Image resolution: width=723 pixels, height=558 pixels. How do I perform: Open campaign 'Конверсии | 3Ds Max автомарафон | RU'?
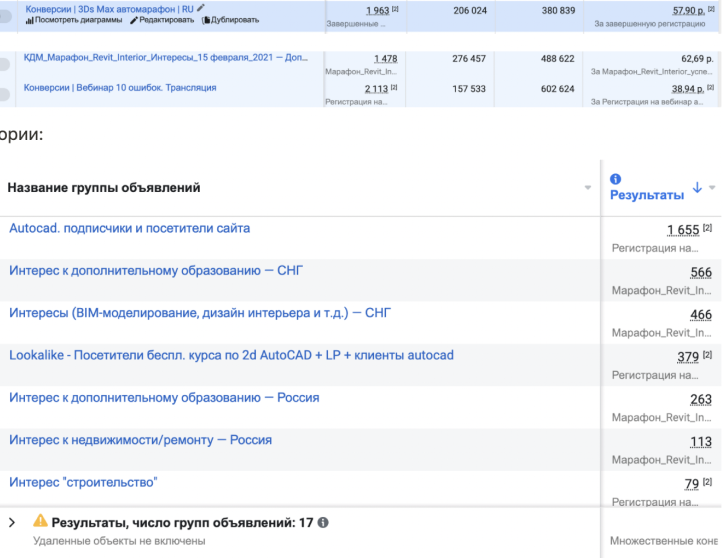point(109,9)
